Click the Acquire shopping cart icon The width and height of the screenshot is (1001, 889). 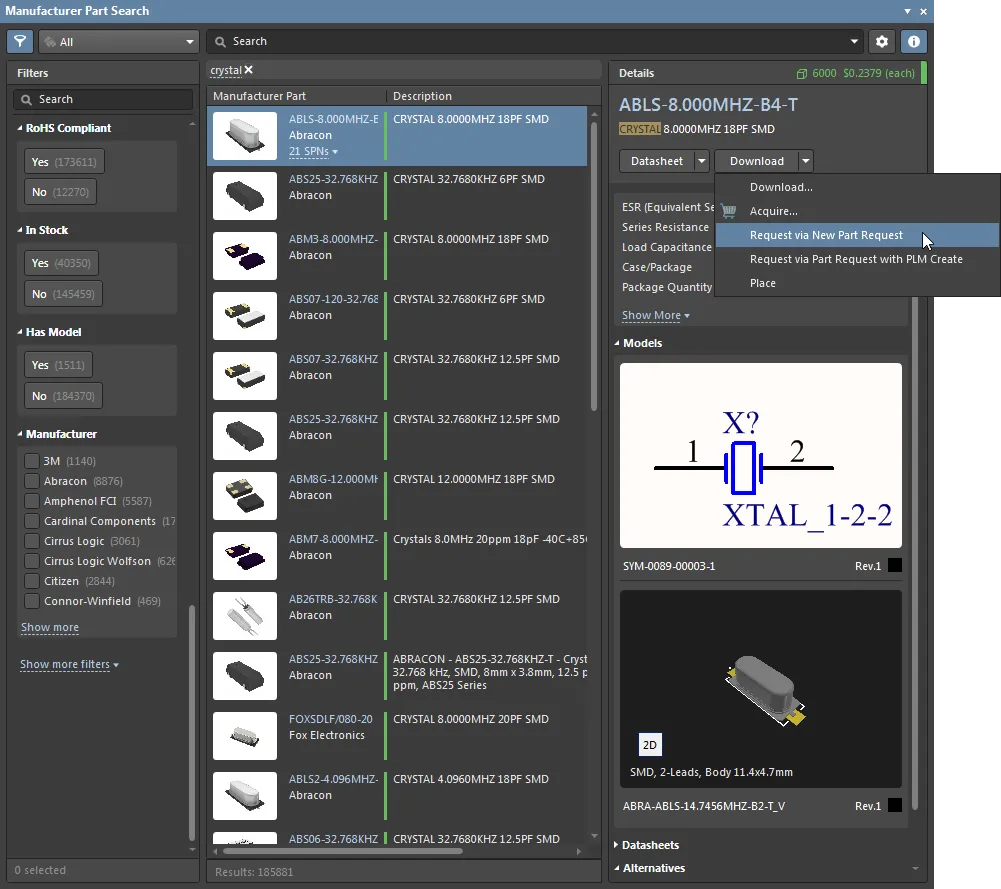(728, 211)
